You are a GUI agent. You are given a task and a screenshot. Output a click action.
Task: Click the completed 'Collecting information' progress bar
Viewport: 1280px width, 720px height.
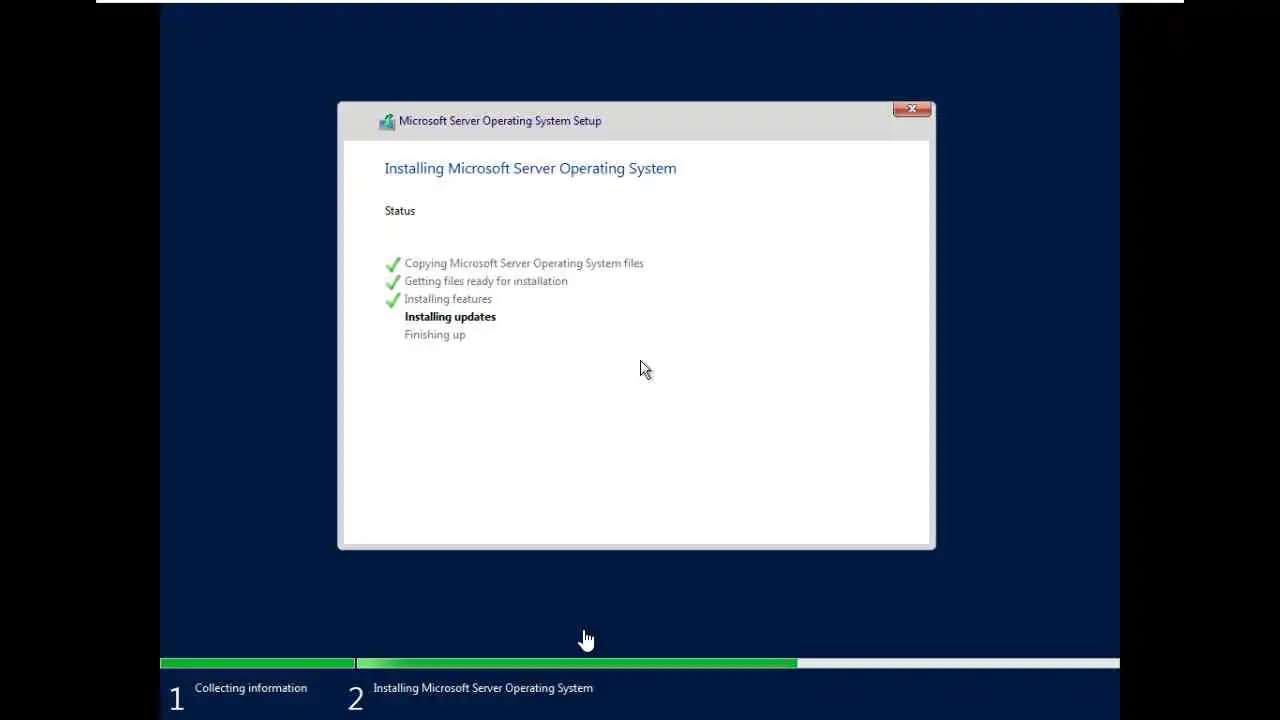[257, 663]
